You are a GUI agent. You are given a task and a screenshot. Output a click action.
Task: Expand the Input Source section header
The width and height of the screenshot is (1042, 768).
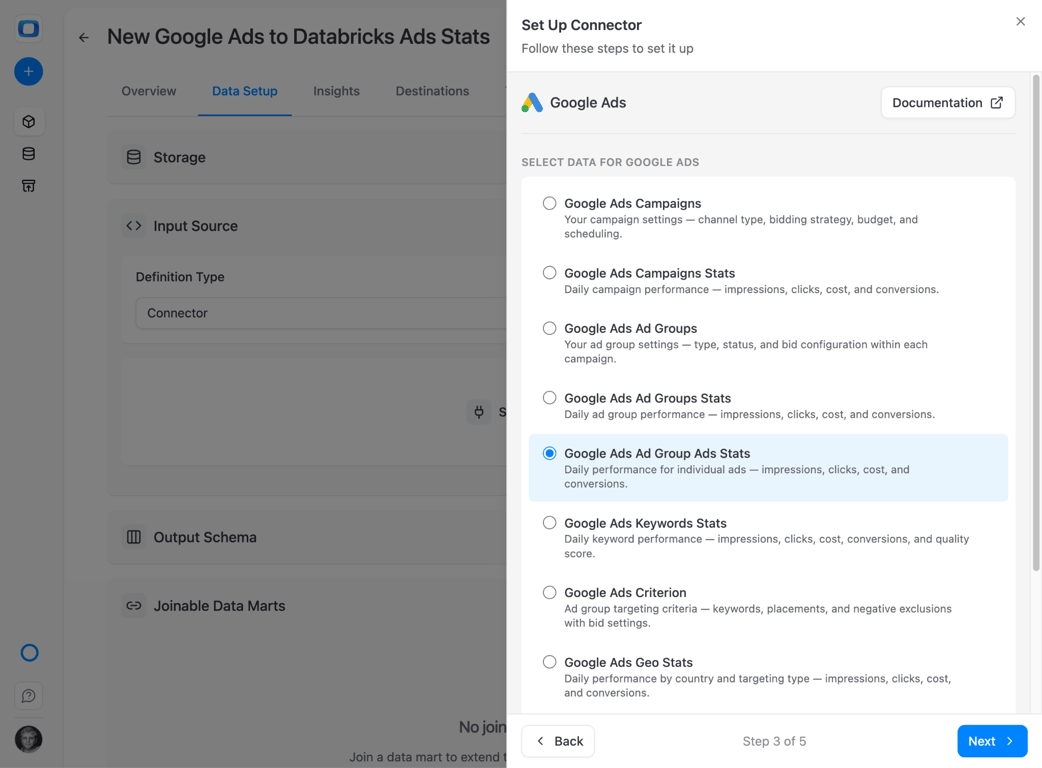point(307,226)
